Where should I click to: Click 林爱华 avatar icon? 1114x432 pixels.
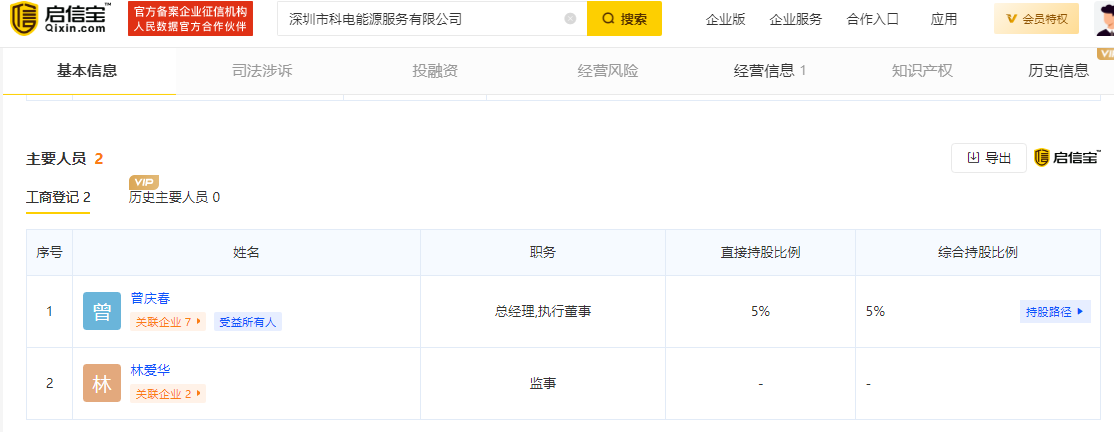click(102, 384)
